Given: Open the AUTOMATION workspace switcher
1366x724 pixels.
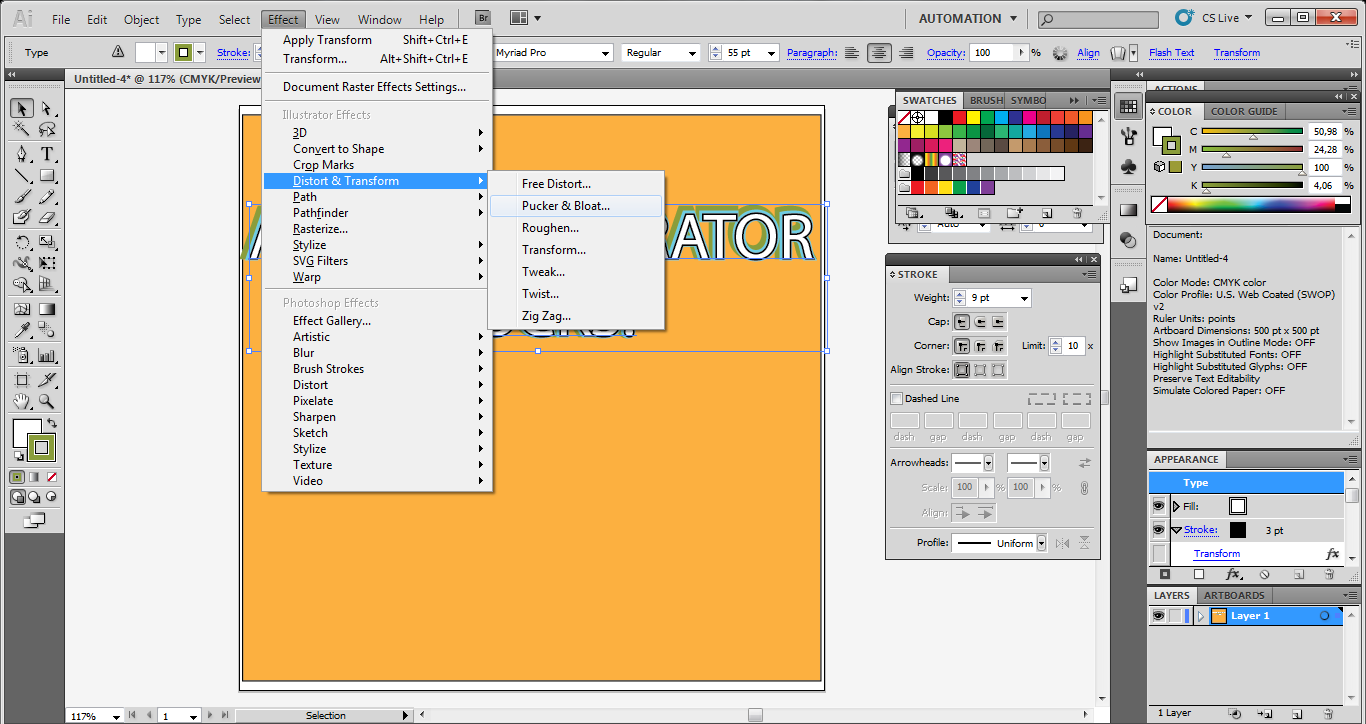Looking at the screenshot, I should [x=967, y=18].
